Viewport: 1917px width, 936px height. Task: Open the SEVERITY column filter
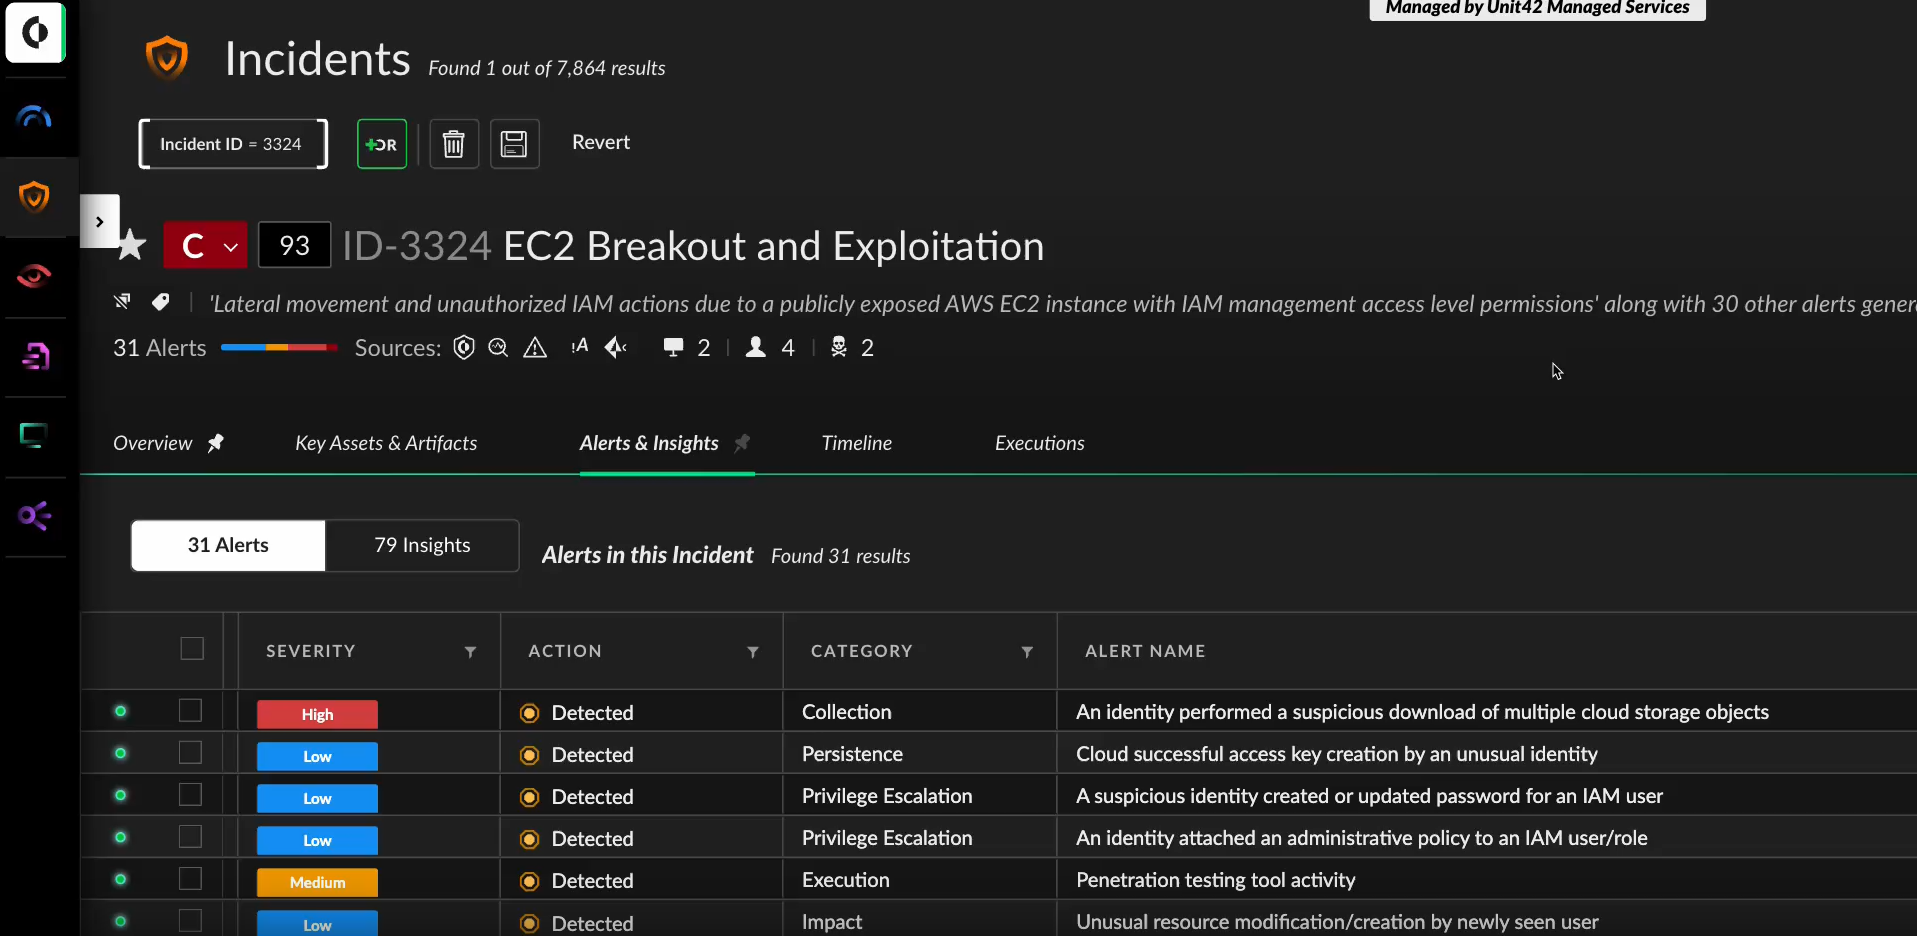click(x=470, y=652)
